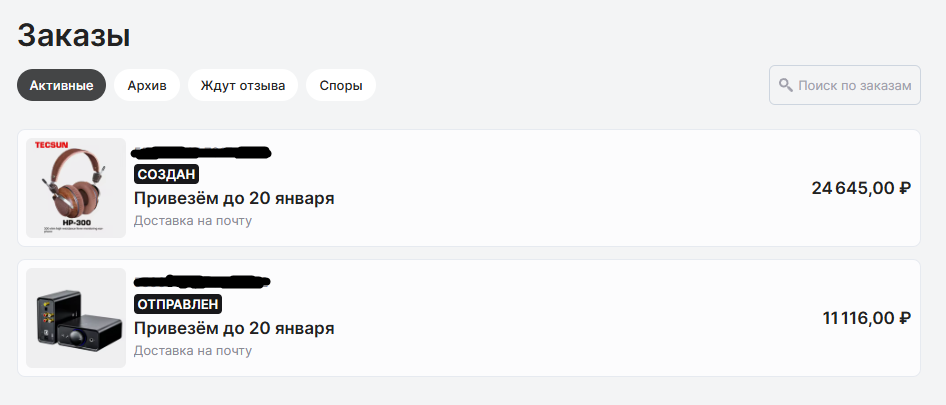Click Доставка на почту under amplifier order

pos(192,351)
